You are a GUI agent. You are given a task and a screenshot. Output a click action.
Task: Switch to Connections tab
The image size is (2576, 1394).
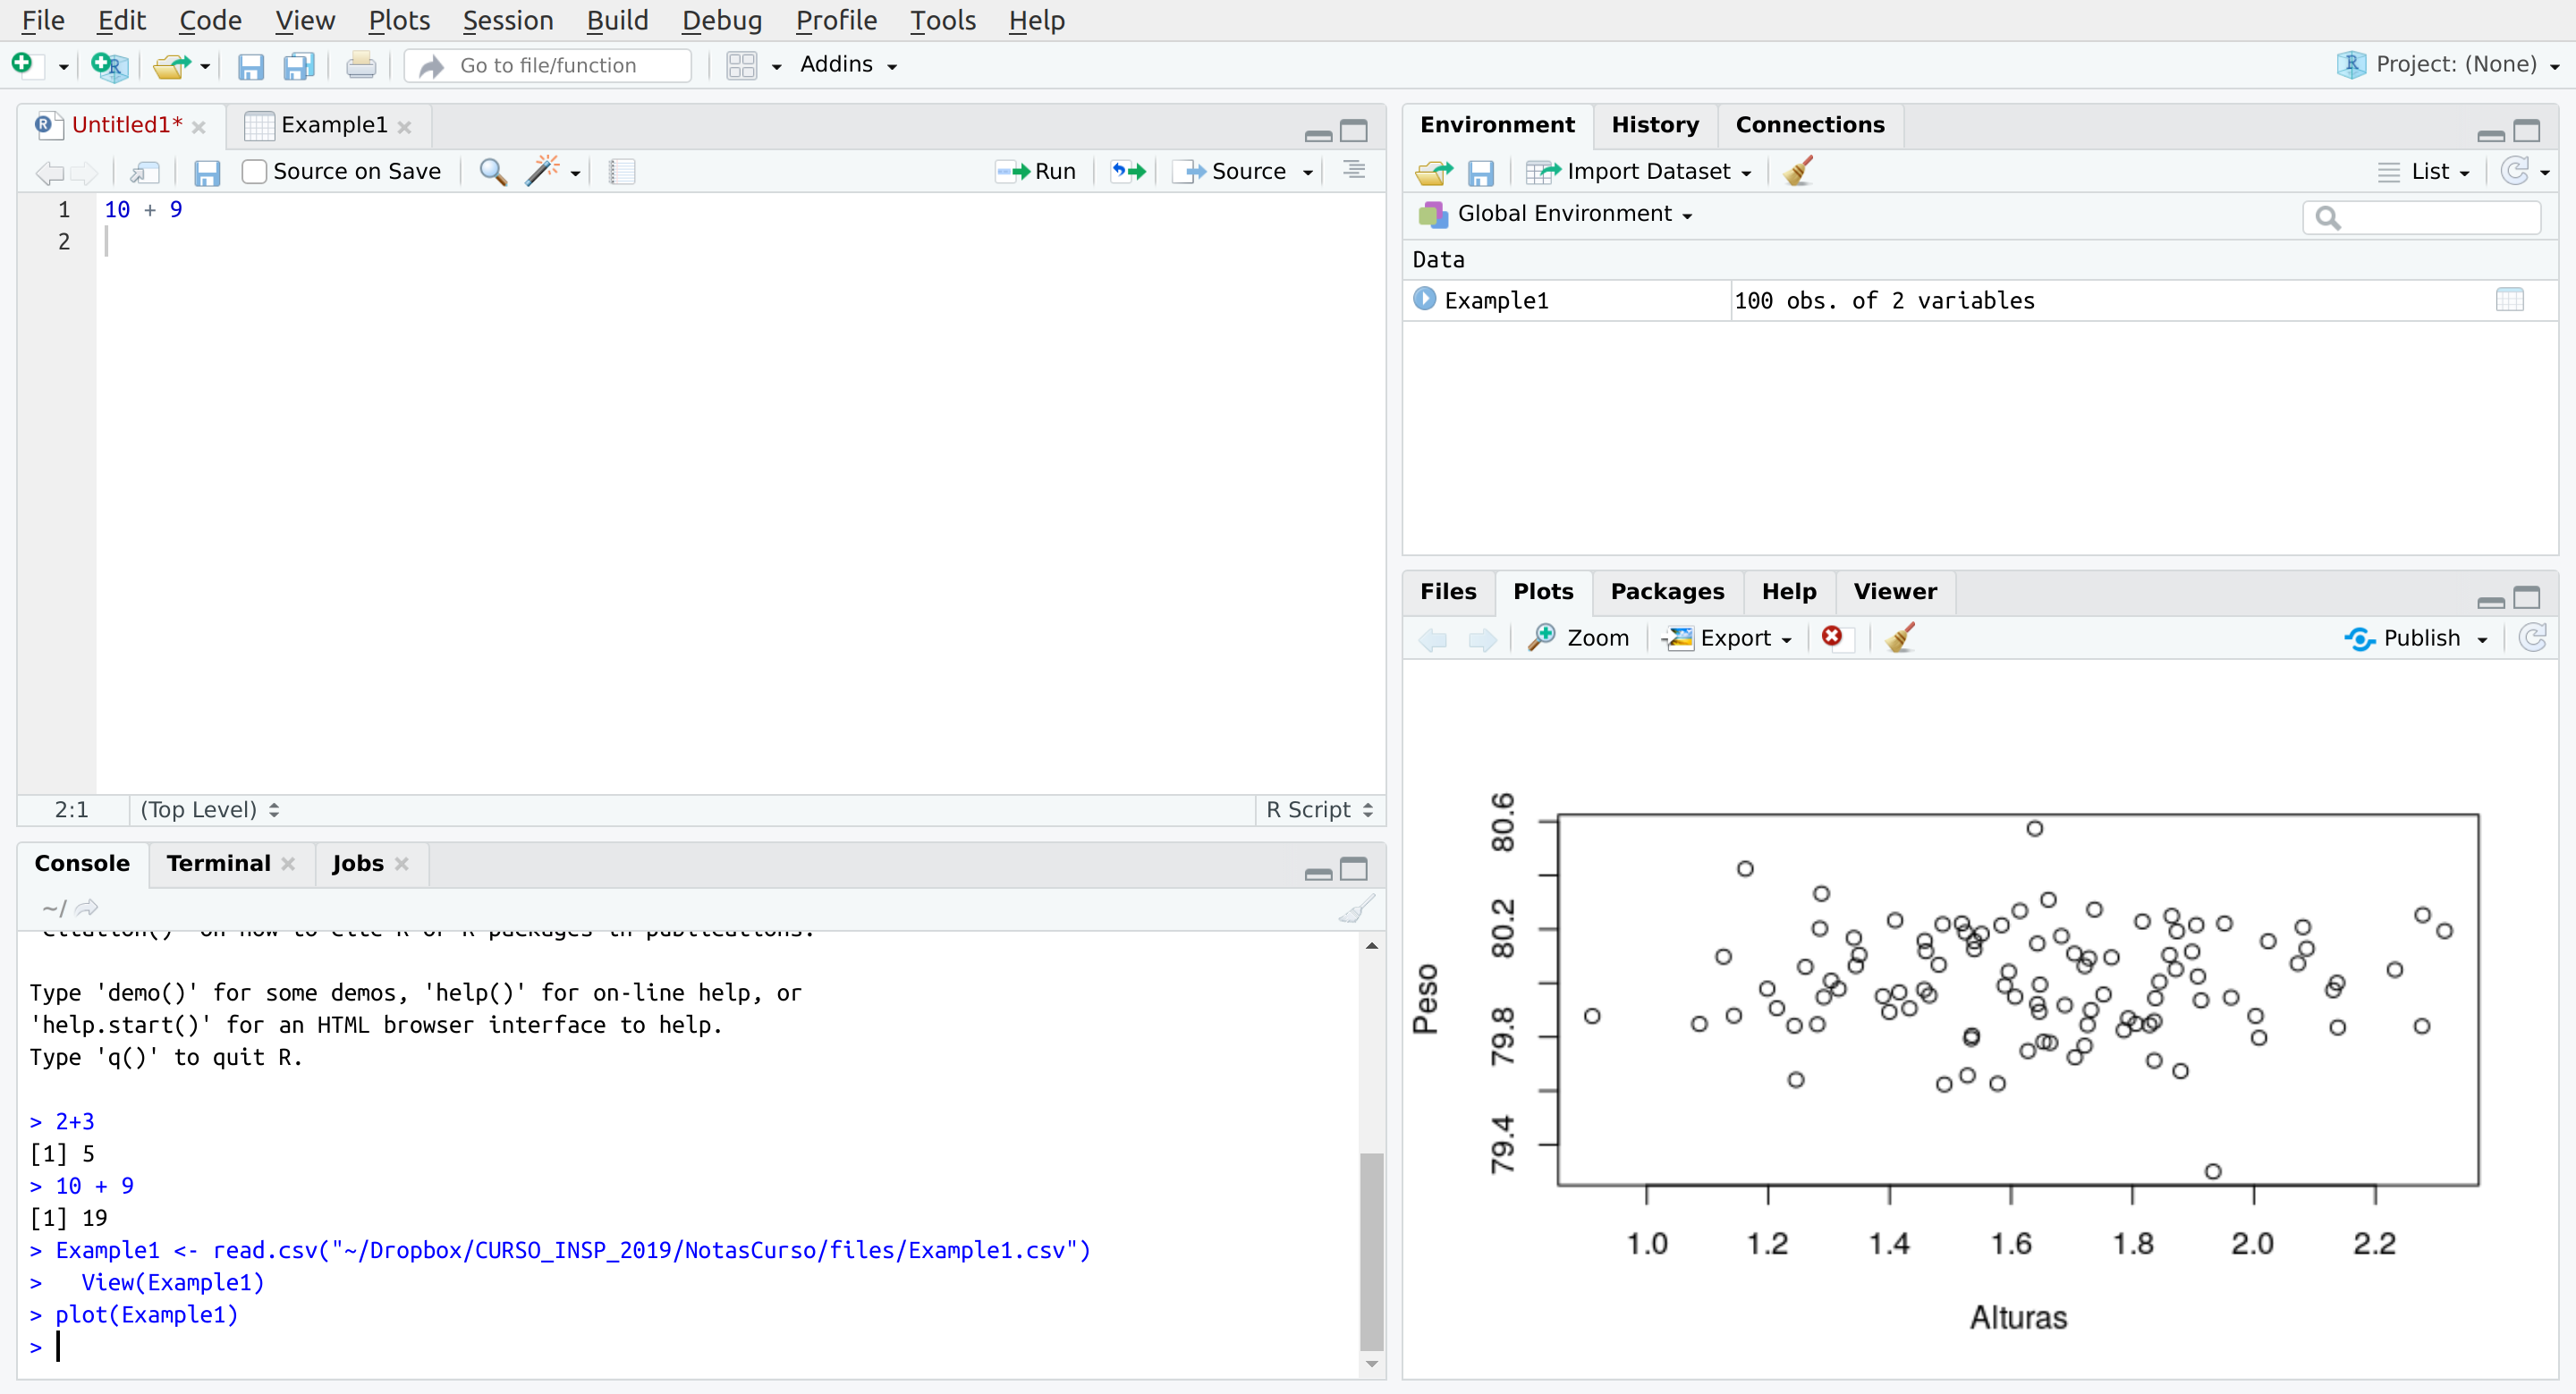(1810, 125)
